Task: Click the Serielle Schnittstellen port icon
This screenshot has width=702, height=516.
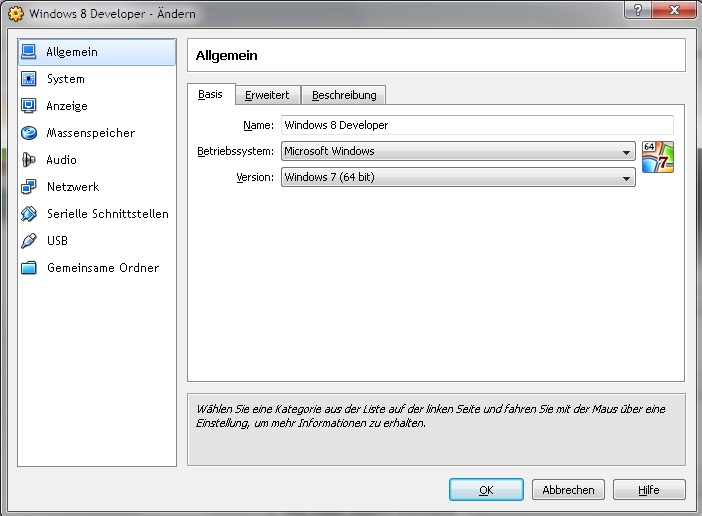Action: (29, 213)
